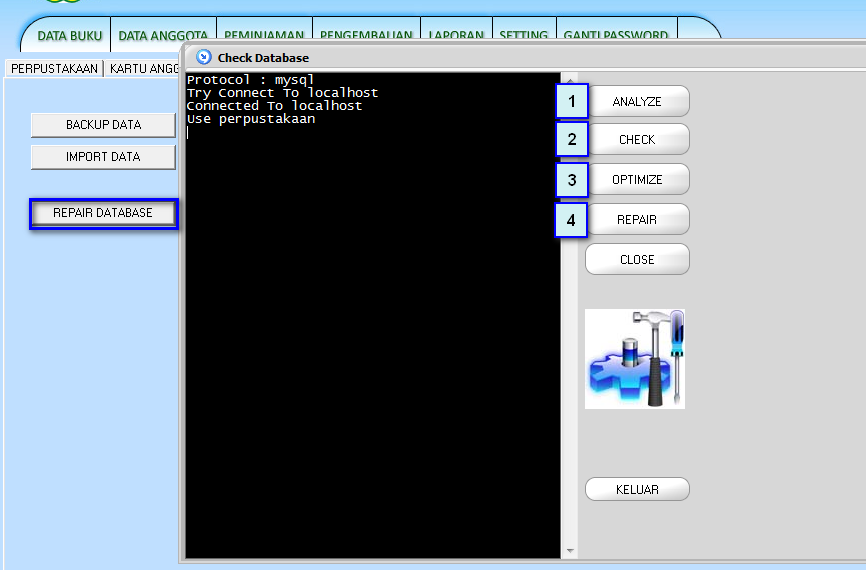Select the PERPUSTAKAAN sub-tab

click(54, 68)
